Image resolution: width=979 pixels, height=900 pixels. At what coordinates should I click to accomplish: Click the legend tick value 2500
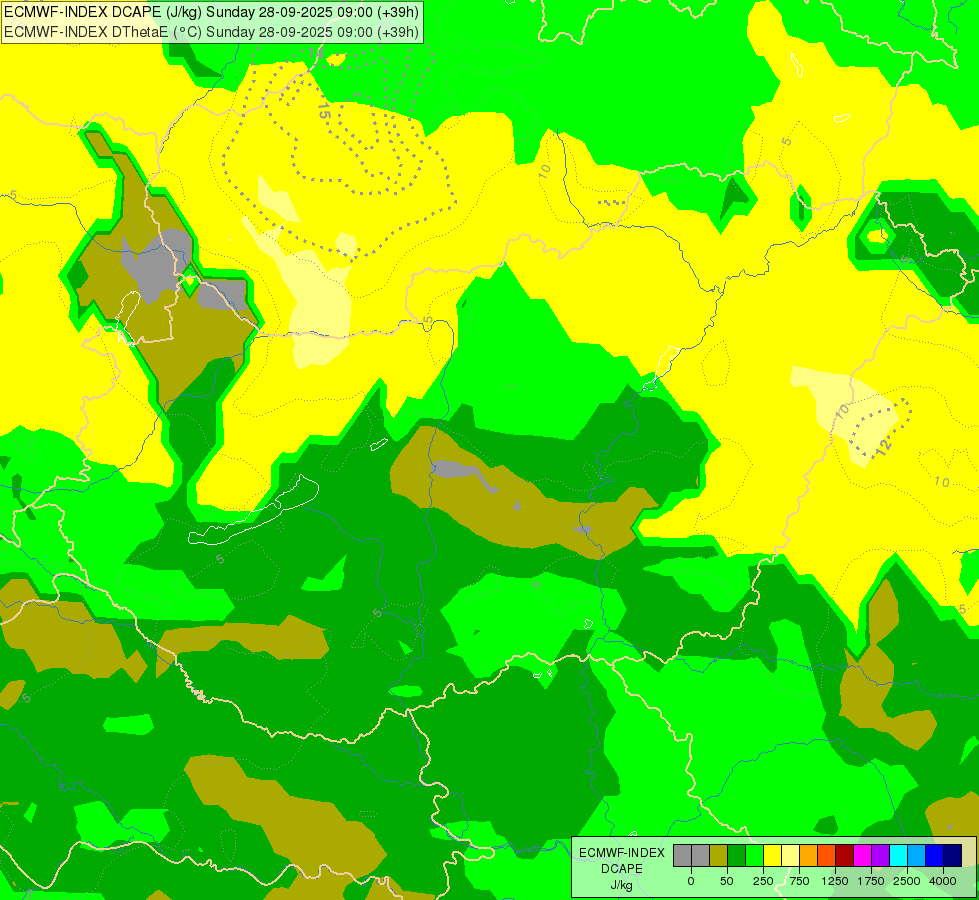coord(907,881)
